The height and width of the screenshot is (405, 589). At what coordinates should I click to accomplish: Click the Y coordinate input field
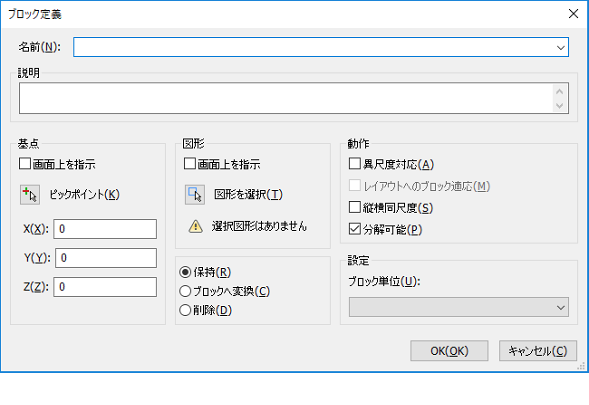pyautogui.click(x=106, y=258)
